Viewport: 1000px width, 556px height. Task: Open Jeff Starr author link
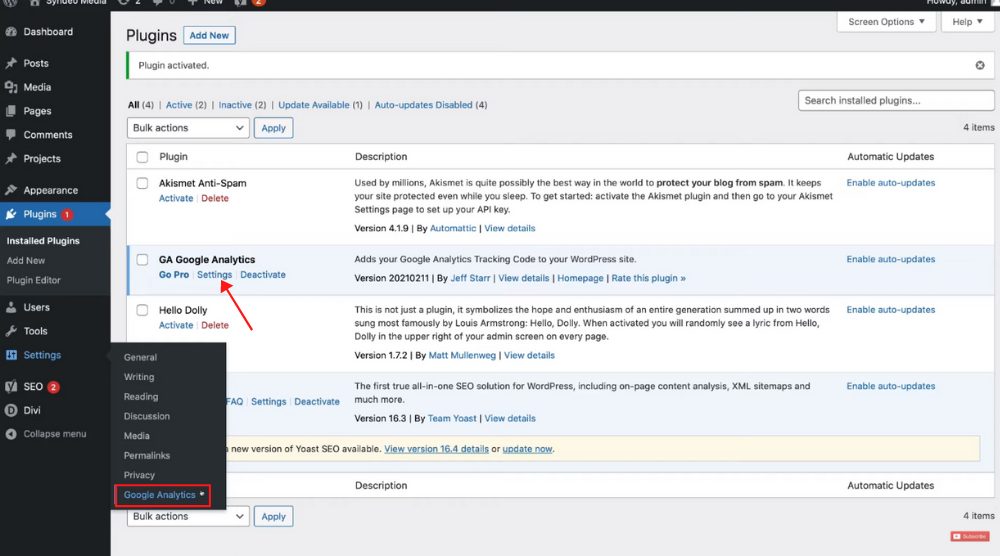(x=471, y=278)
